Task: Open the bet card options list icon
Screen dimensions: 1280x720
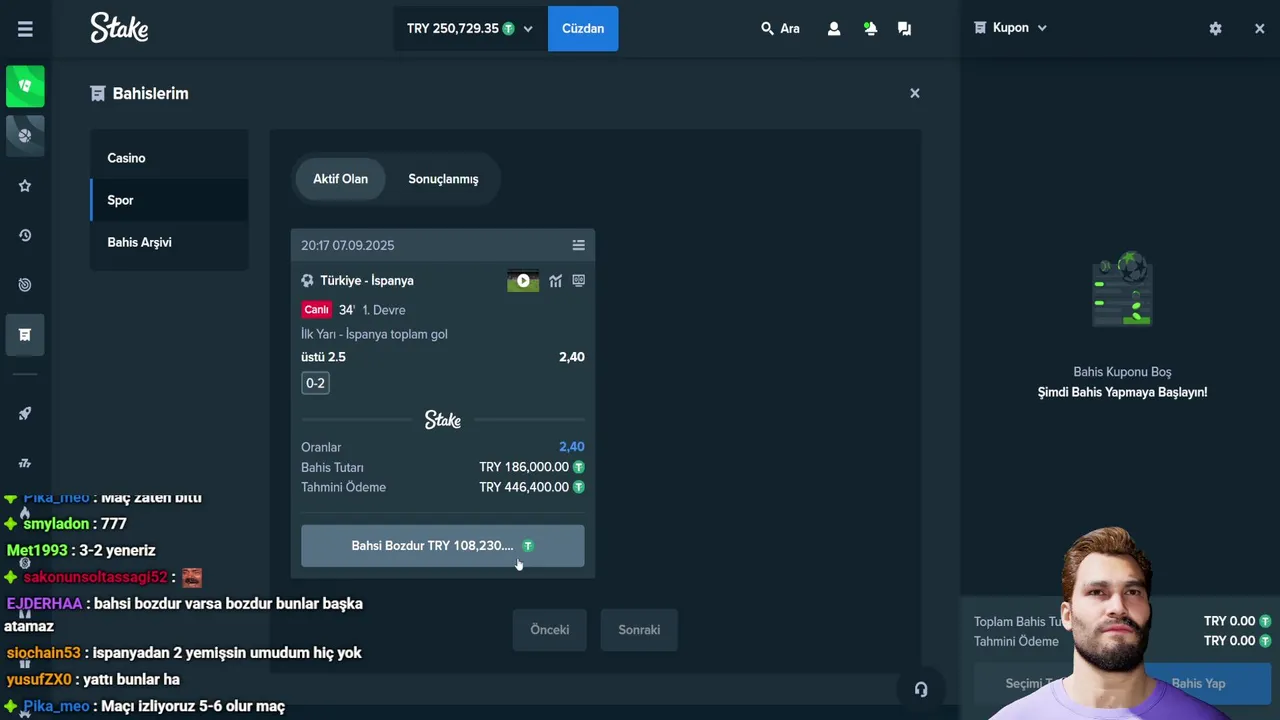Action: [578, 245]
